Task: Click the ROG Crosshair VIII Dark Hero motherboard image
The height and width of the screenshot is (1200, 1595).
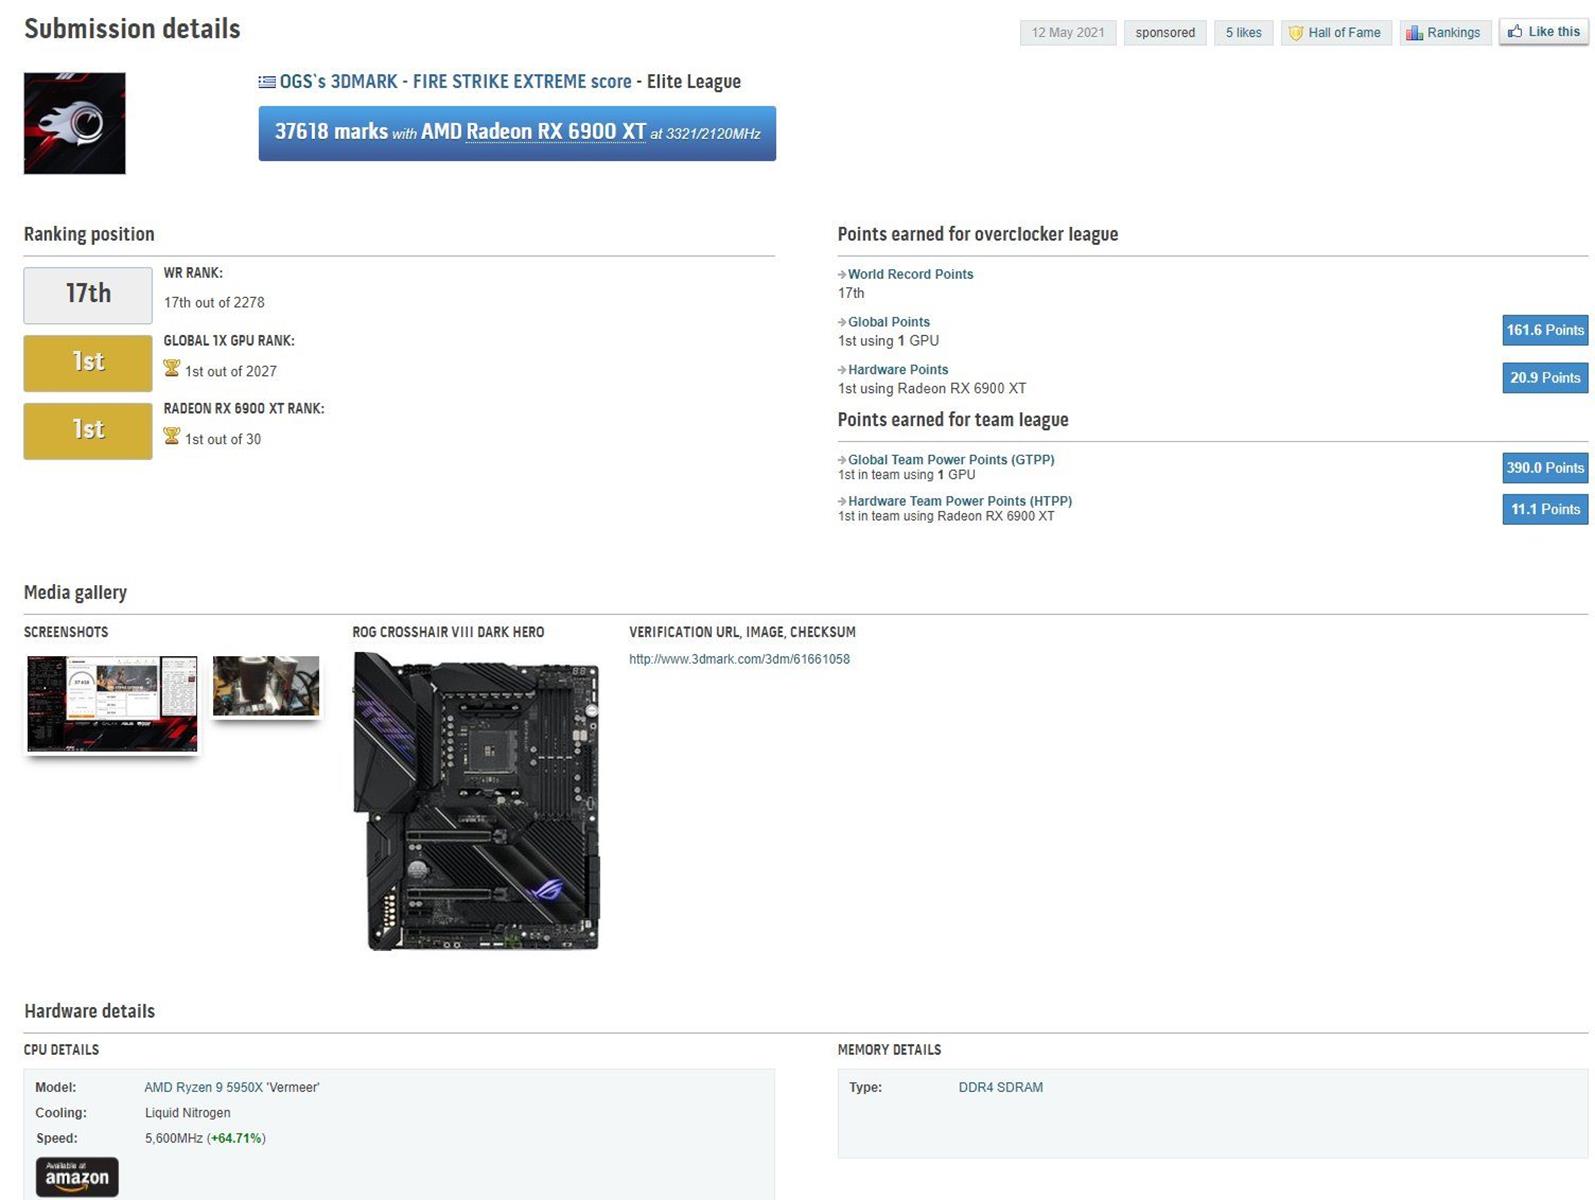Action: click(x=477, y=801)
